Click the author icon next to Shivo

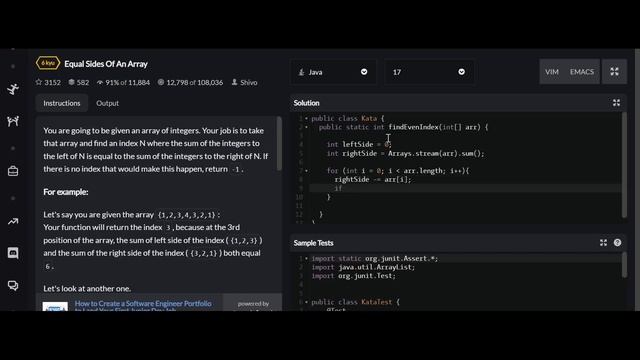tap(235, 82)
